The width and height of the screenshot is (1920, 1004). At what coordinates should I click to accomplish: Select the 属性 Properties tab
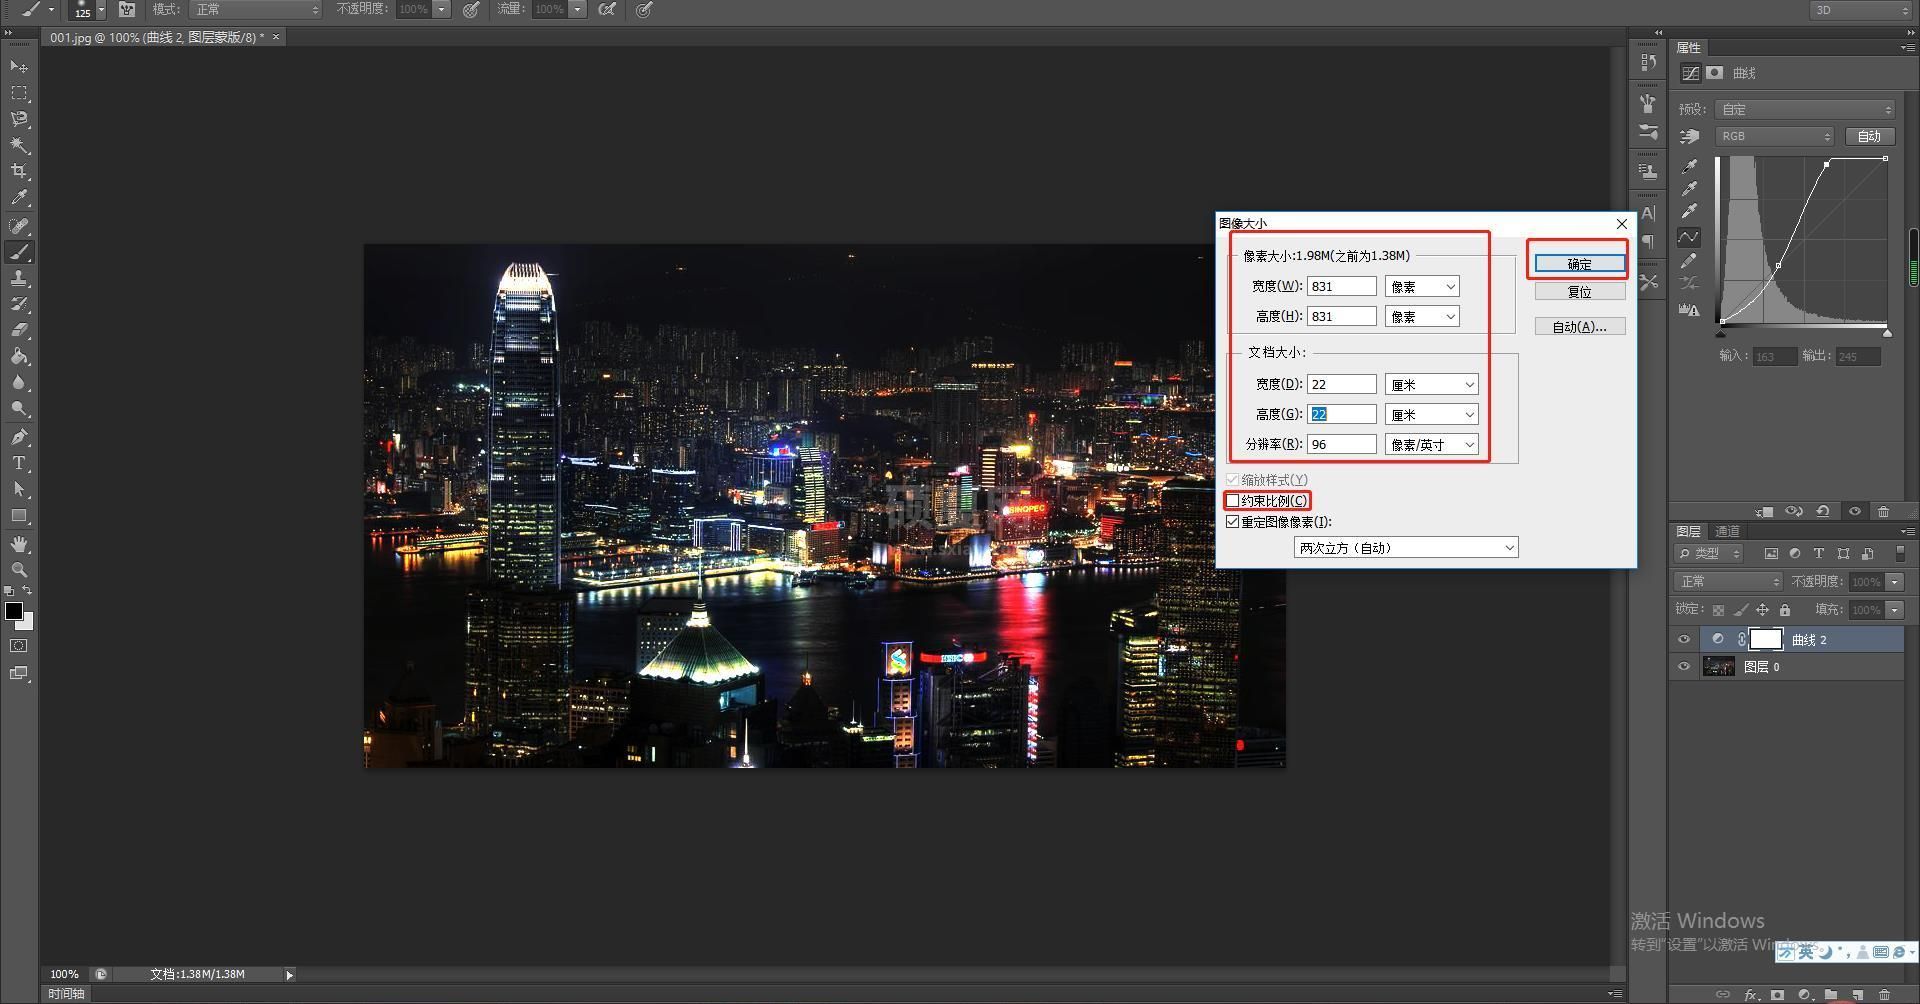[x=1689, y=48]
